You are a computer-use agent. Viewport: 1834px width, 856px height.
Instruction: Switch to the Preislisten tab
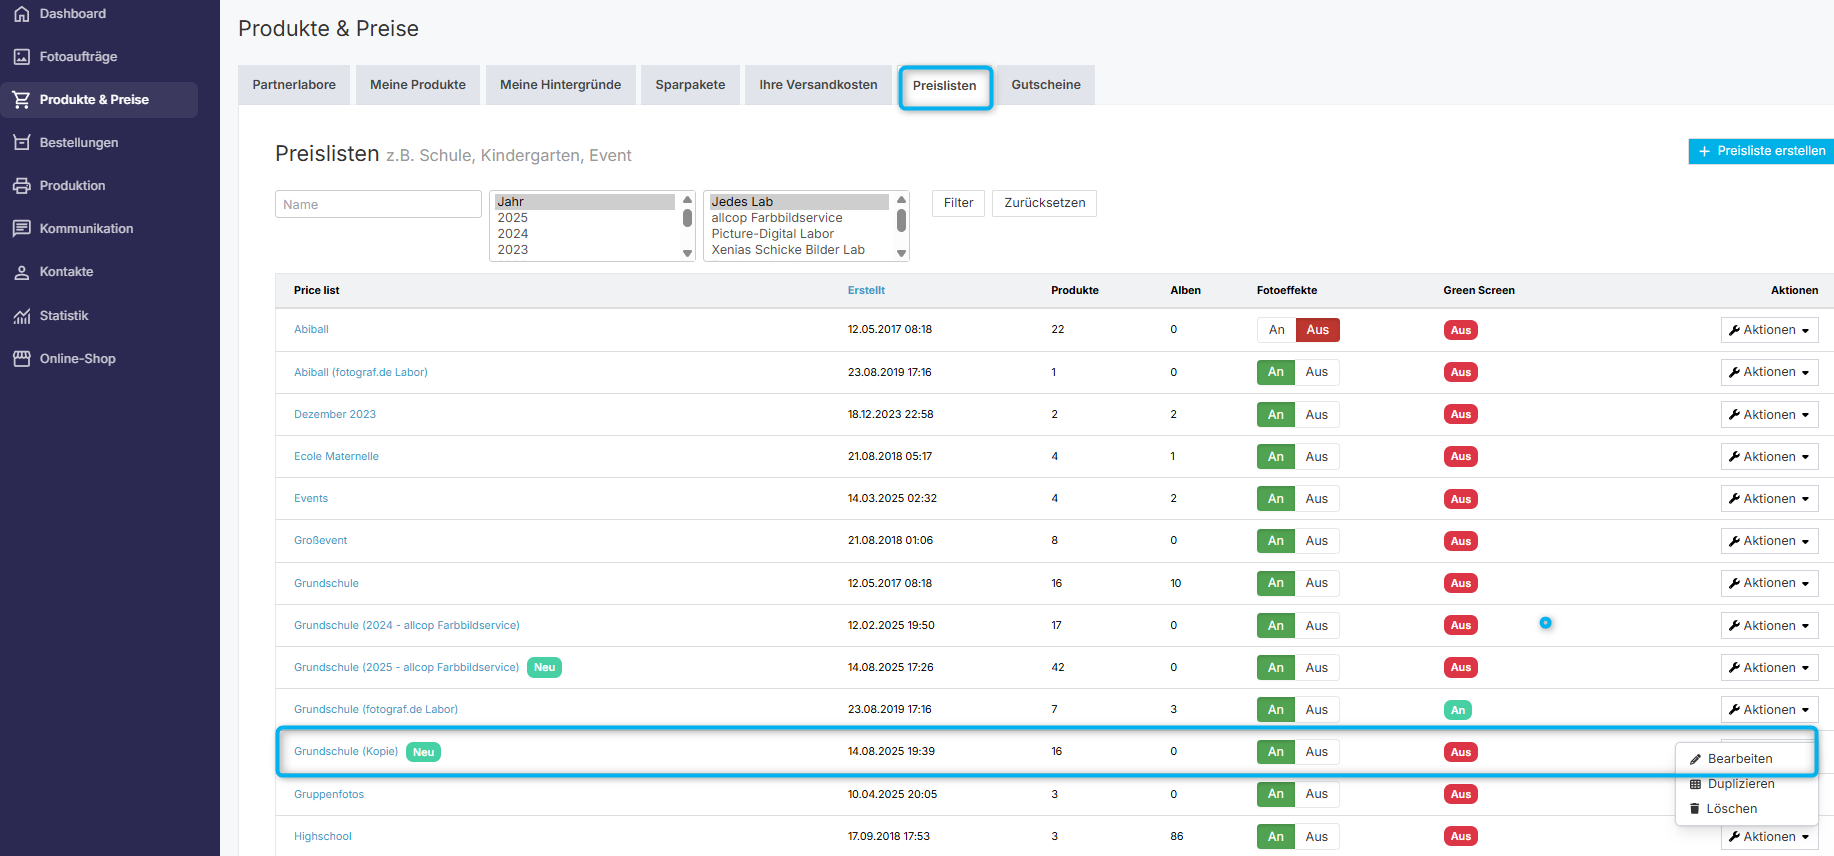click(x=945, y=86)
